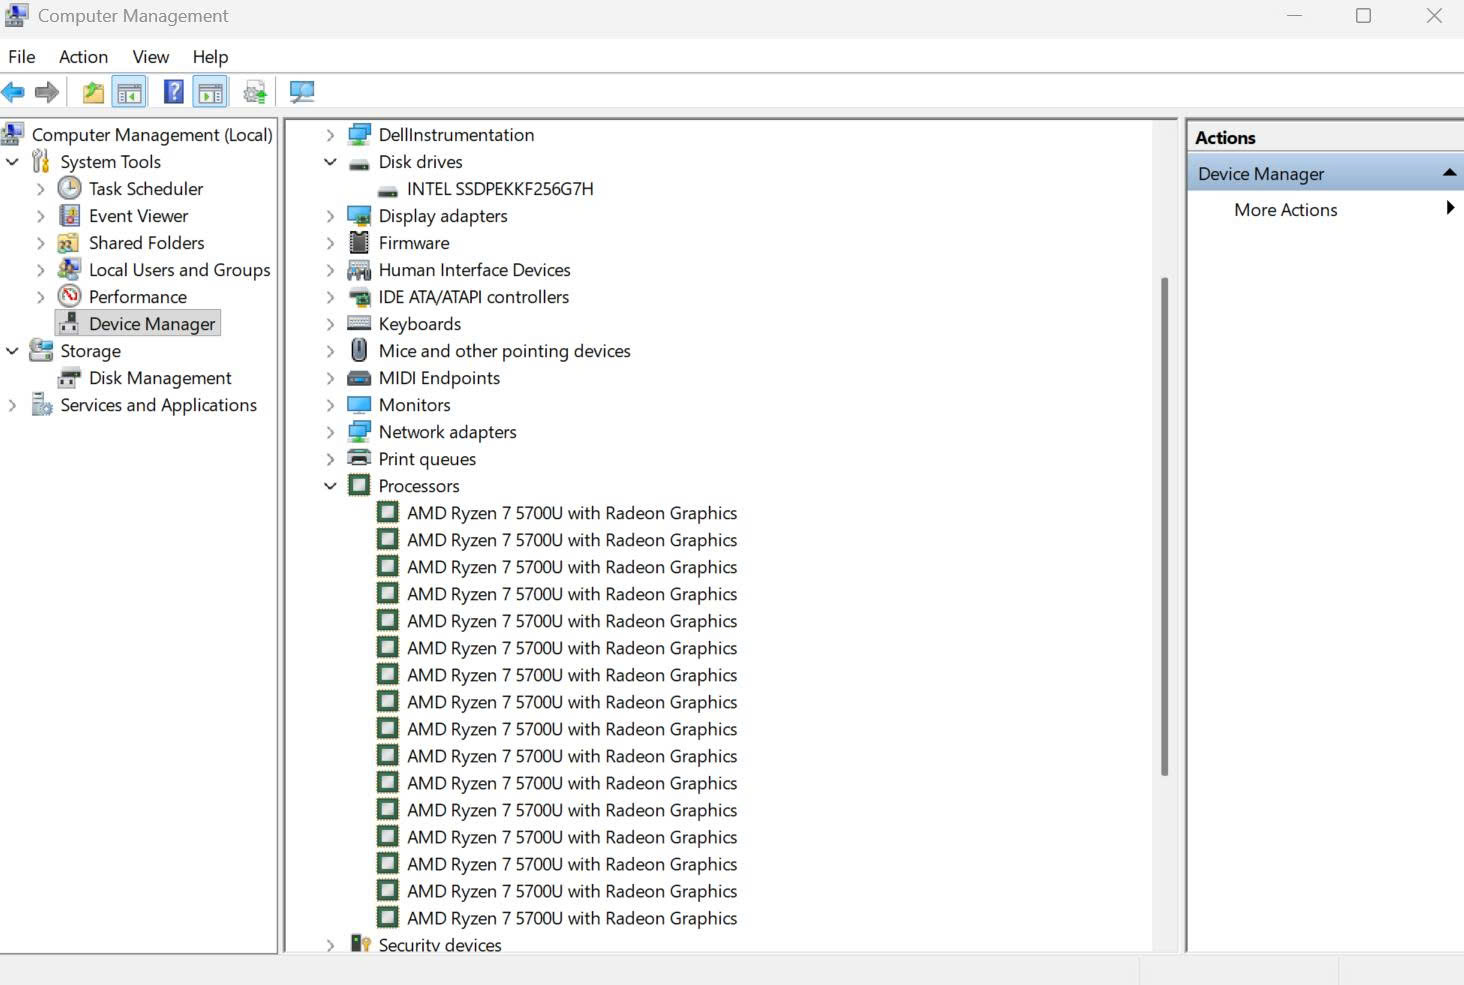1464x985 pixels.
Task: Select the last AMD Ryzen 7 5700U processor
Action: click(572, 918)
